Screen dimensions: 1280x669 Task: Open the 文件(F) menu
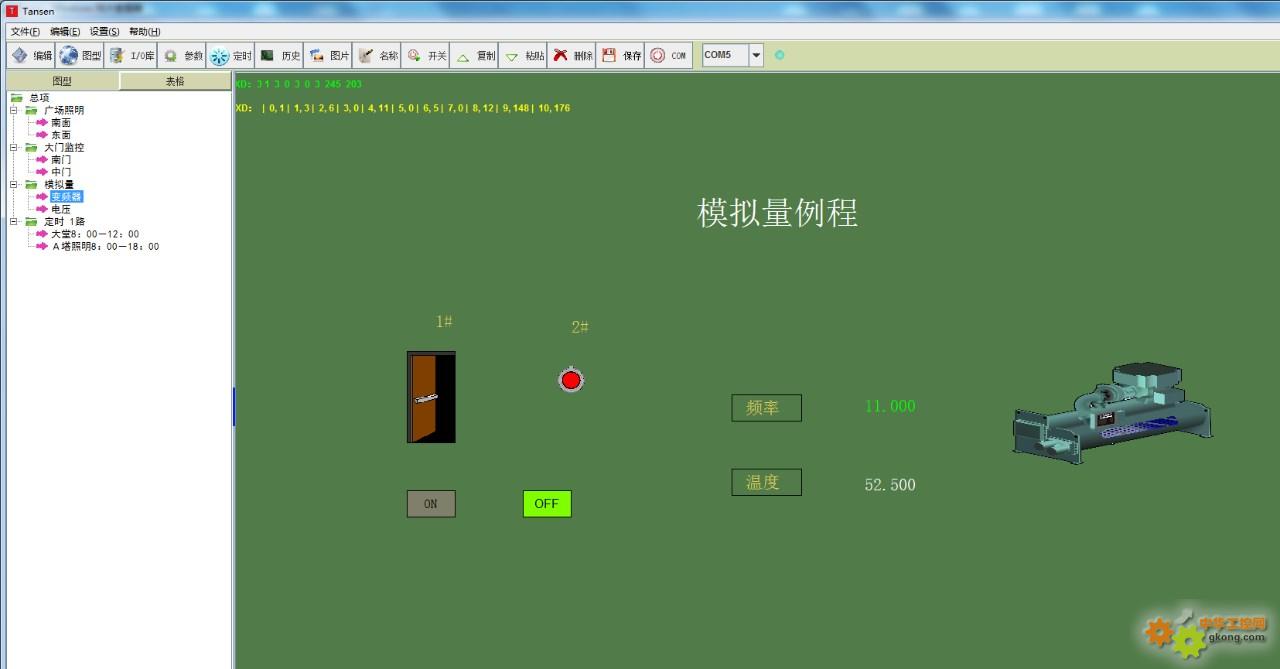pos(25,31)
